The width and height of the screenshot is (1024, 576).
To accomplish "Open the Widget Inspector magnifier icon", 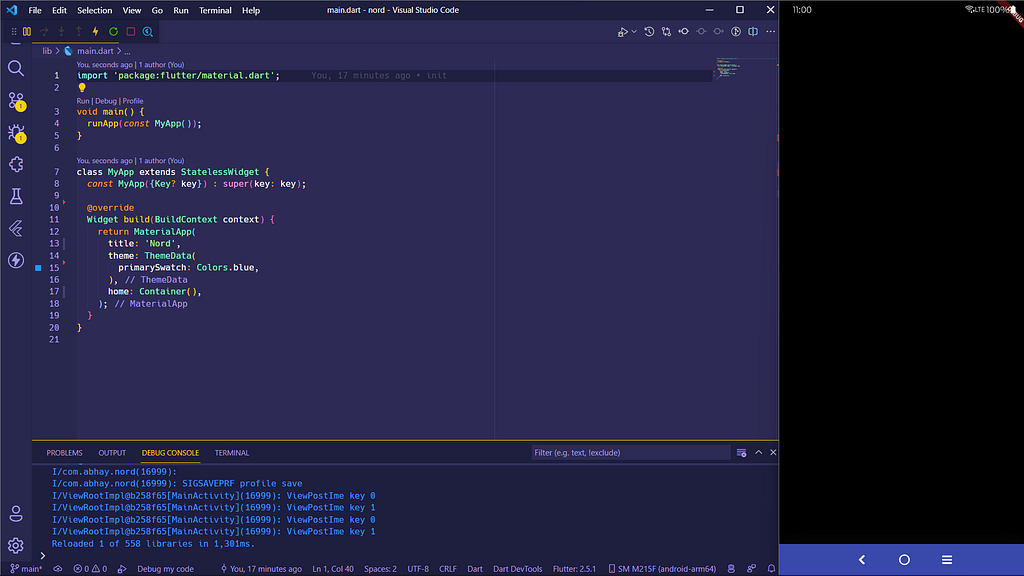I will coord(148,31).
